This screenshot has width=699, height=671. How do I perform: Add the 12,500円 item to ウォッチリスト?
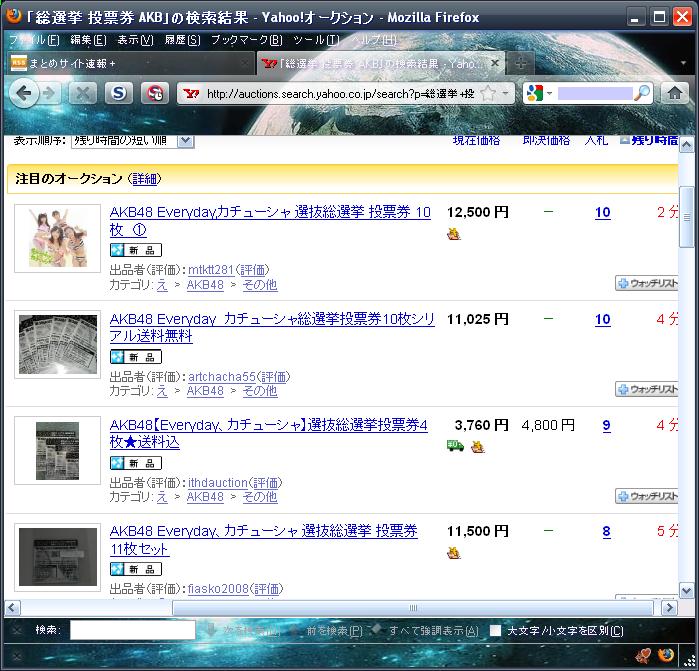(647, 283)
